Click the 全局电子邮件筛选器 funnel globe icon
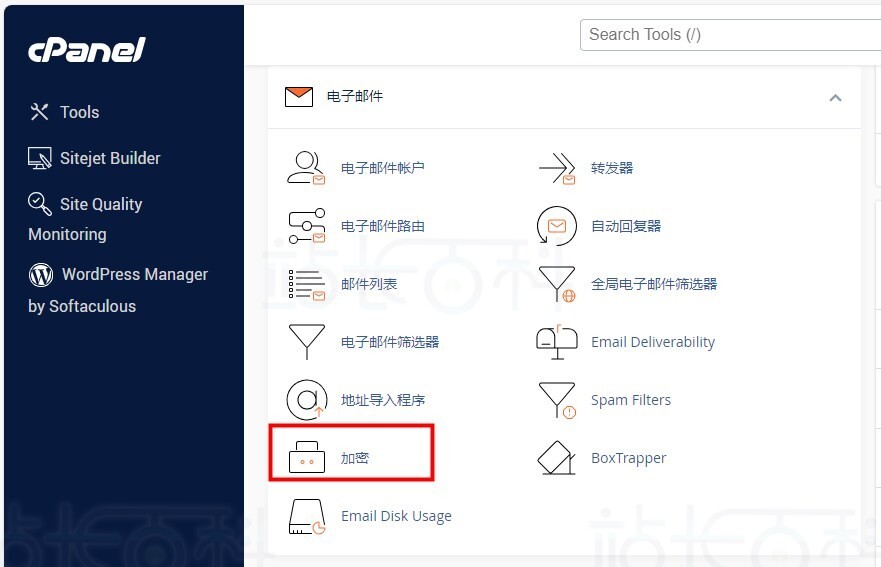 pyautogui.click(x=557, y=284)
